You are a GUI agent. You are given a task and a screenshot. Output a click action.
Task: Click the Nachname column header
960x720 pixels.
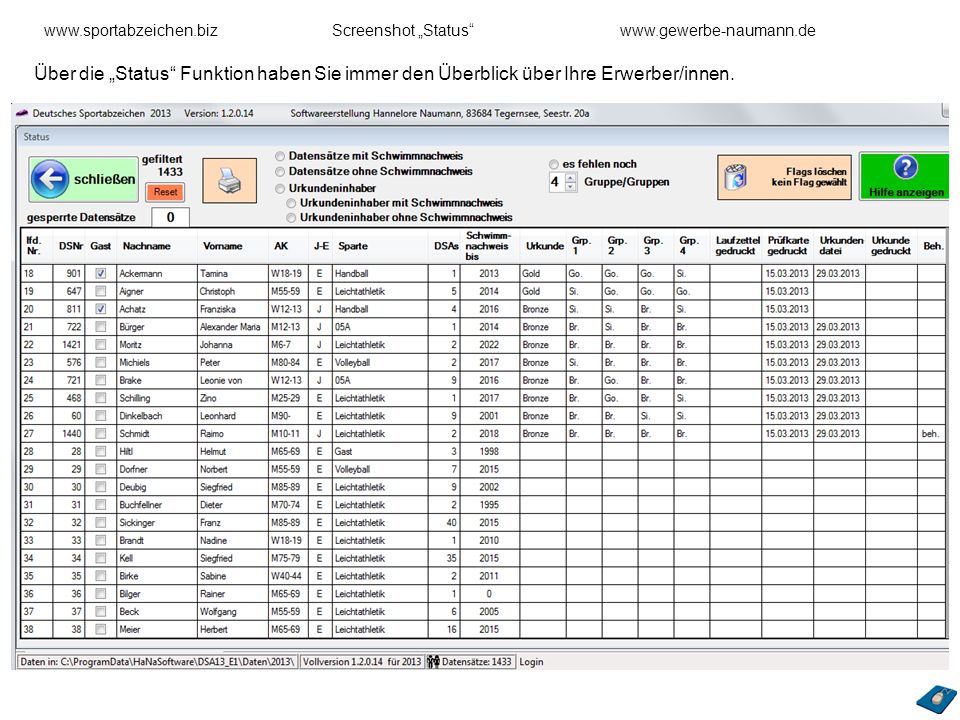click(x=157, y=246)
